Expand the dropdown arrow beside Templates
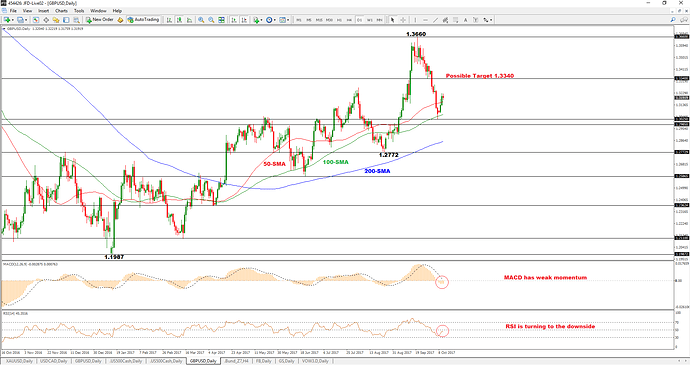Viewport: 690px width, 365px height. coord(288,20)
